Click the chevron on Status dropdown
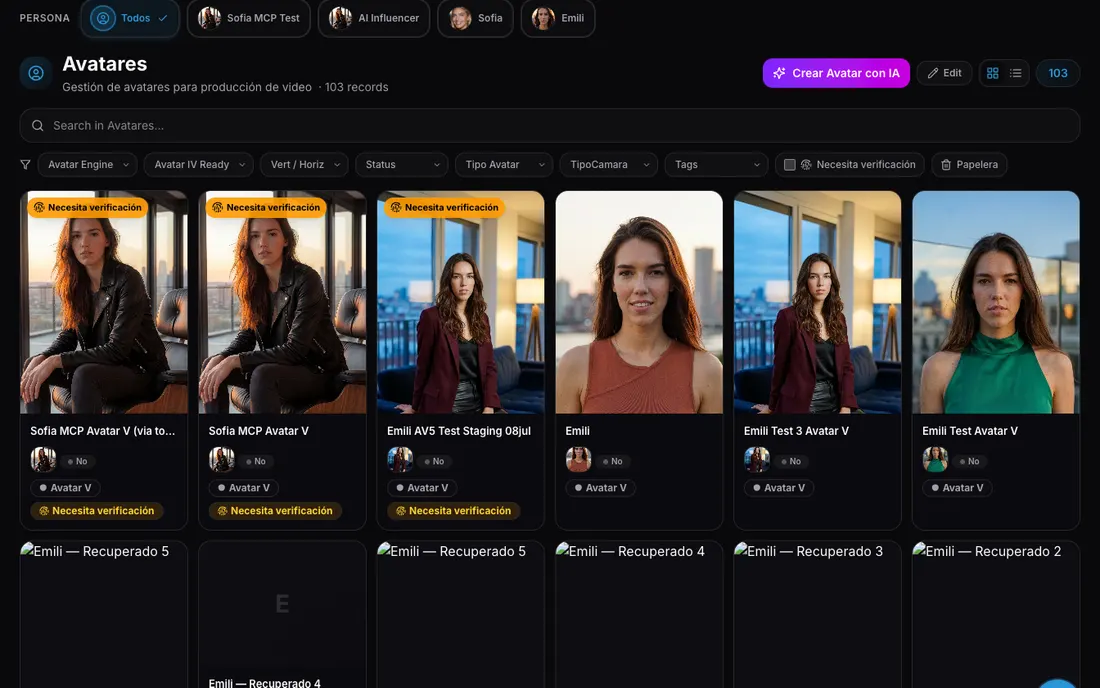 coord(436,165)
